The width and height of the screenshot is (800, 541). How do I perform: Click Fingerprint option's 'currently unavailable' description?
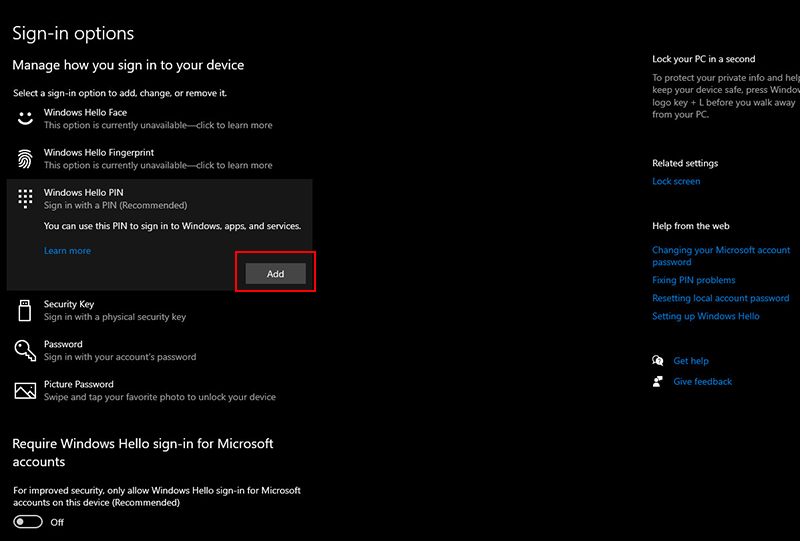pos(158,165)
